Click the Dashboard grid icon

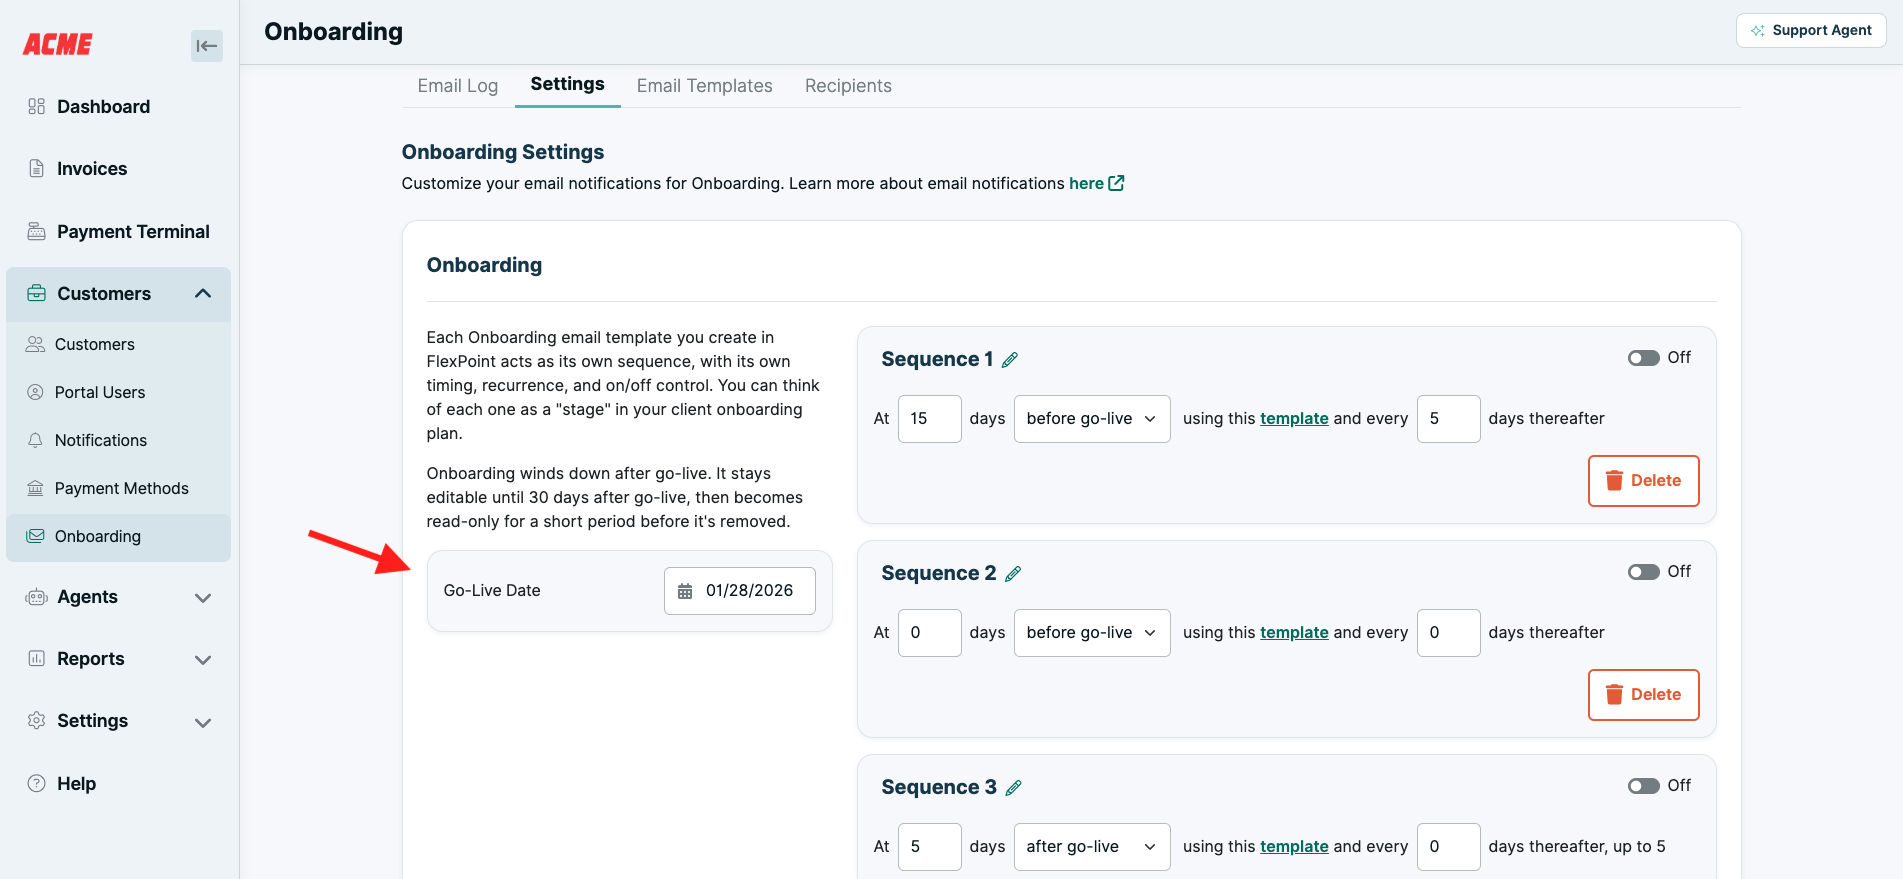tap(37, 107)
